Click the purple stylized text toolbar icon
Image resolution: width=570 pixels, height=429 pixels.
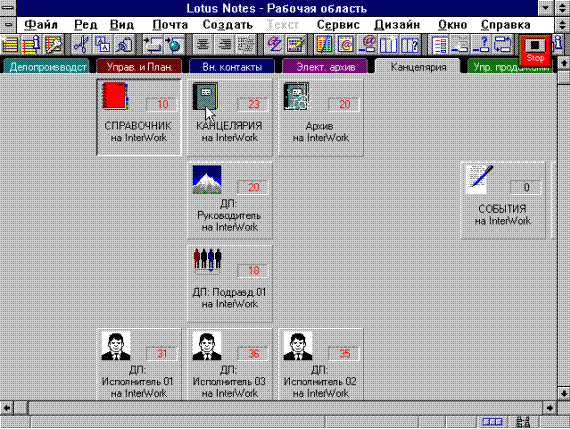click(x=274, y=45)
